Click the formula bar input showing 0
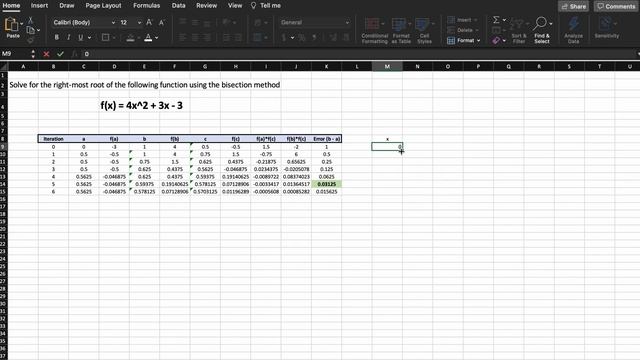 click(359, 54)
